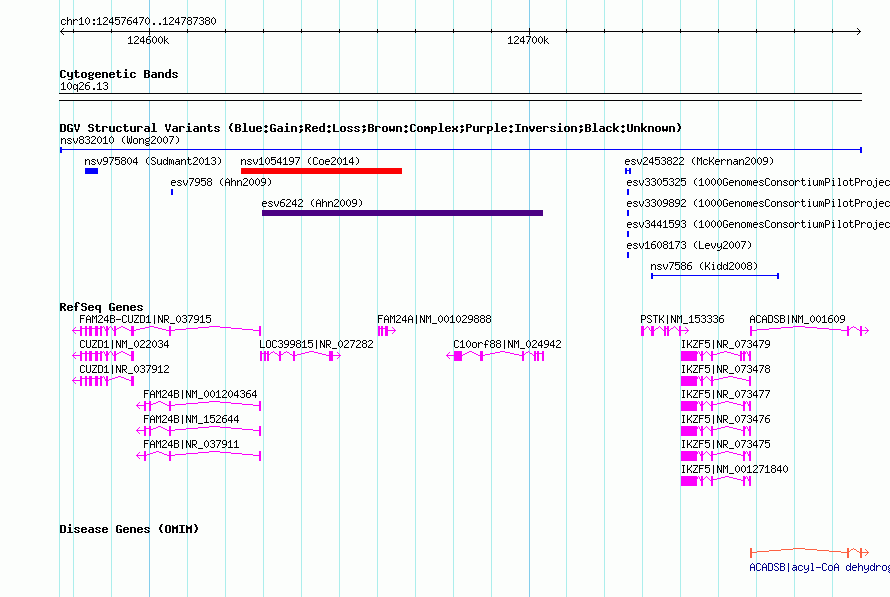Open the esv2453822 (McKernan2009) variant label
Viewport: 890px width, 597px height.
[699, 161]
